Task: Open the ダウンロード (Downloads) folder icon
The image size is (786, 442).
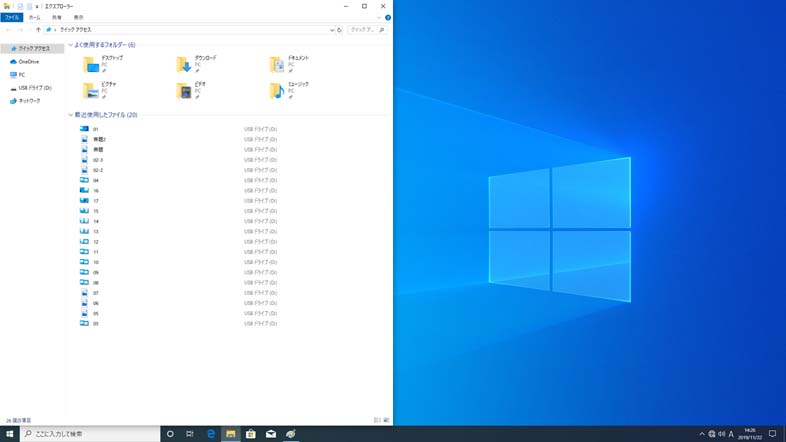Action: click(184, 65)
